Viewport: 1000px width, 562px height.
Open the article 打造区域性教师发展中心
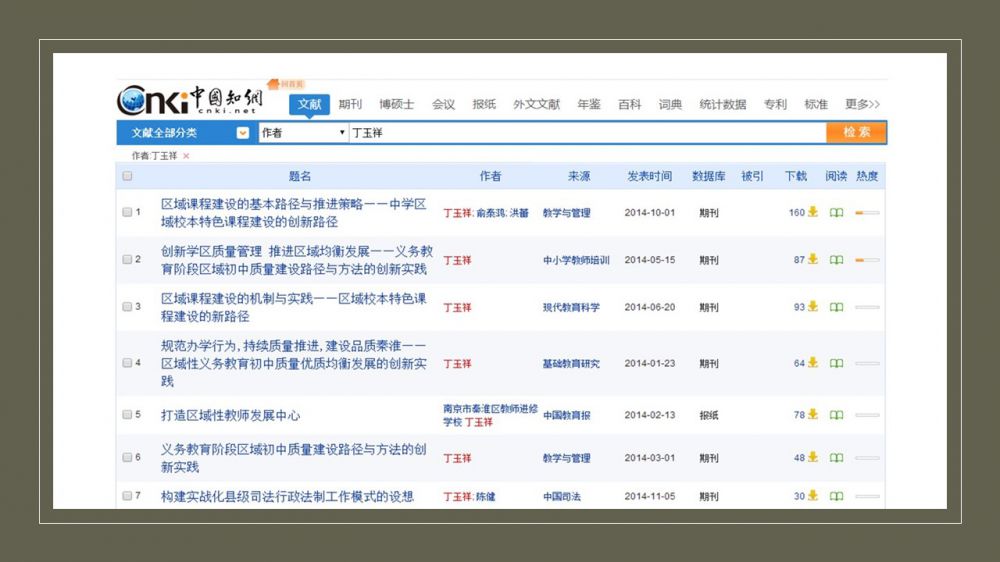pos(230,414)
